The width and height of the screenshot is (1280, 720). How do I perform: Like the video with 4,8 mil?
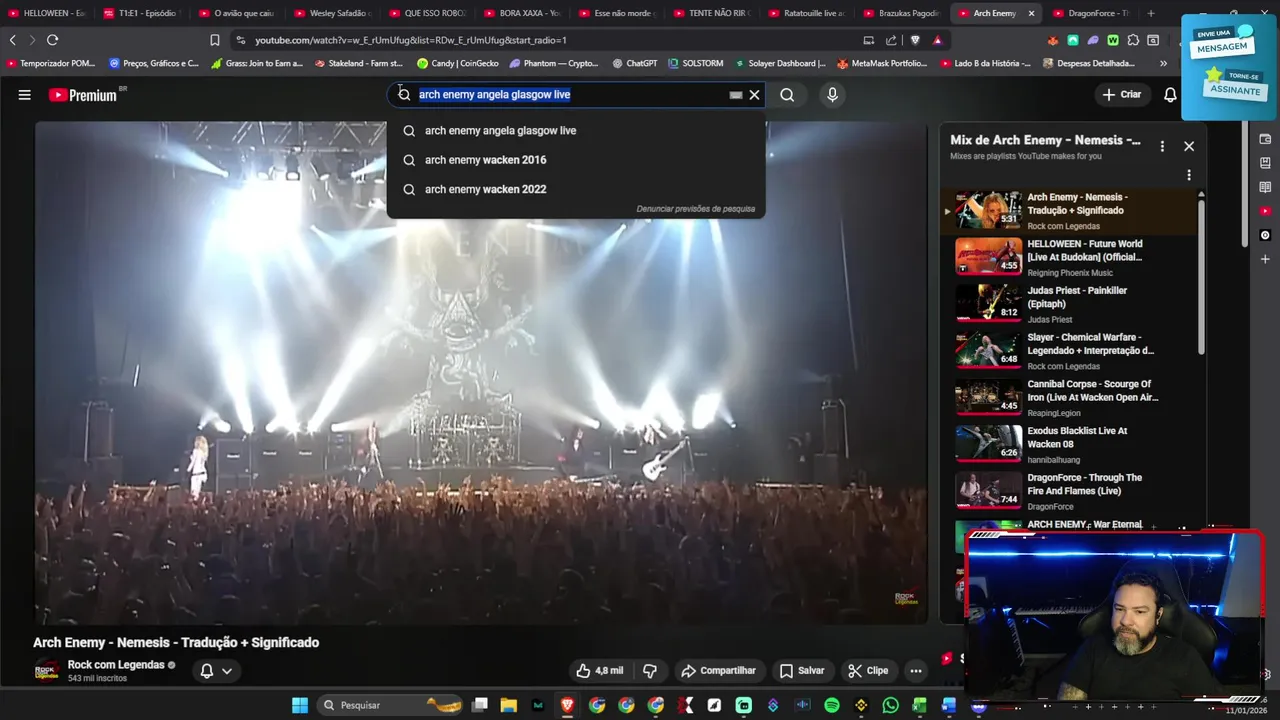click(x=599, y=671)
